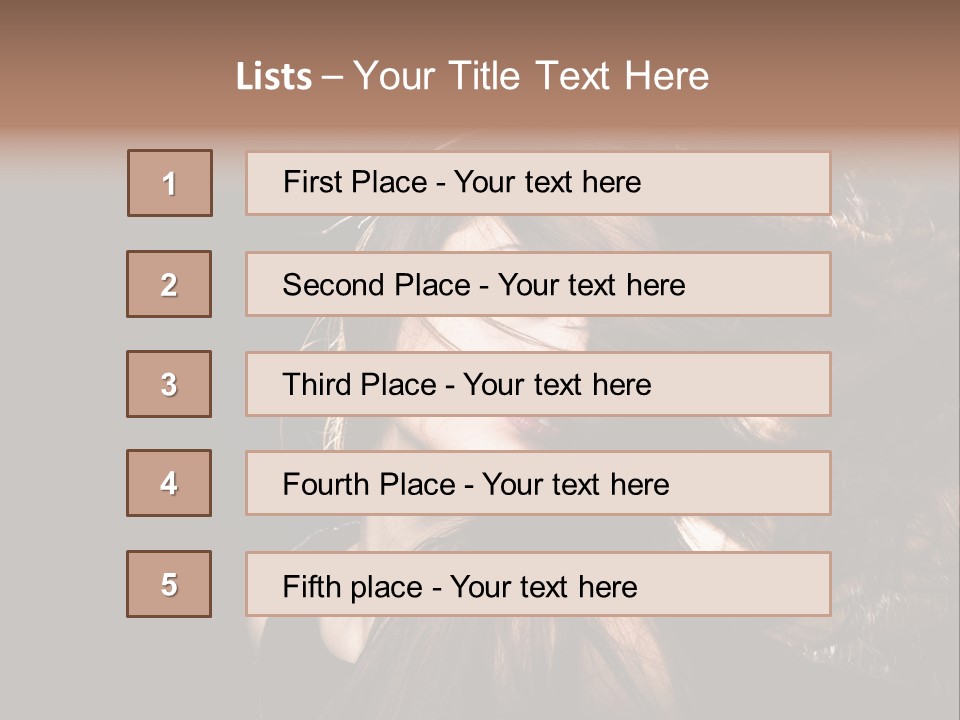Click the word Here in the heading
This screenshot has width=960, height=720.
tap(666, 76)
